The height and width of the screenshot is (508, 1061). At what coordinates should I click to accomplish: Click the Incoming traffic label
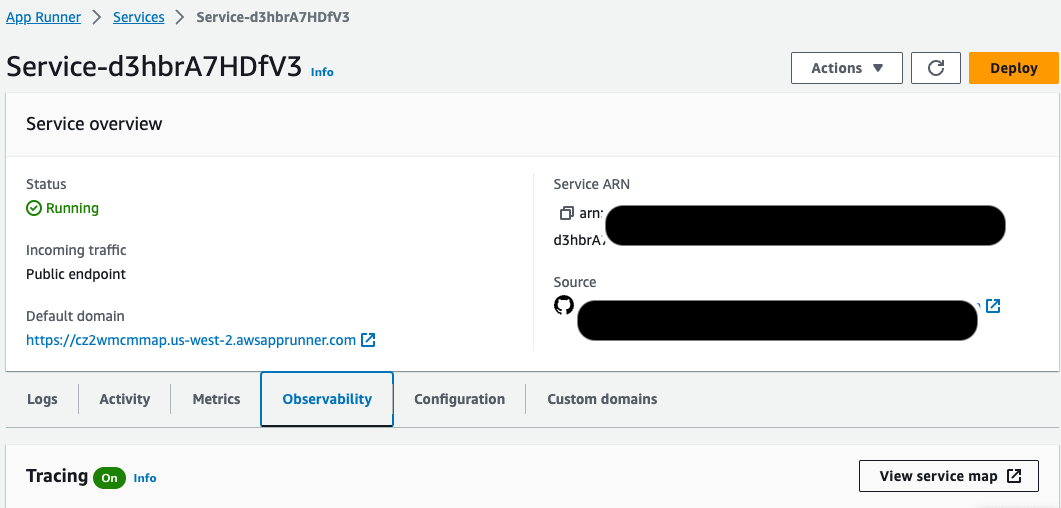(76, 250)
